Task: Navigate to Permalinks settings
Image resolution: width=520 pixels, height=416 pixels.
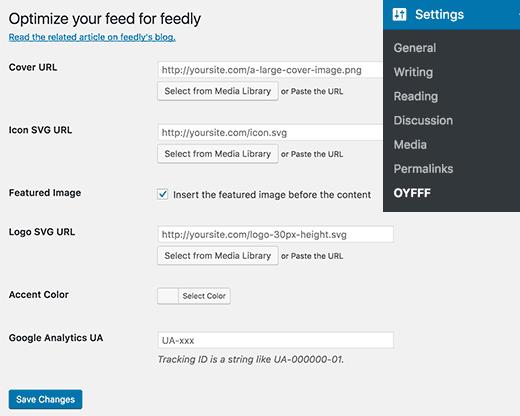Action: pyautogui.click(x=423, y=169)
